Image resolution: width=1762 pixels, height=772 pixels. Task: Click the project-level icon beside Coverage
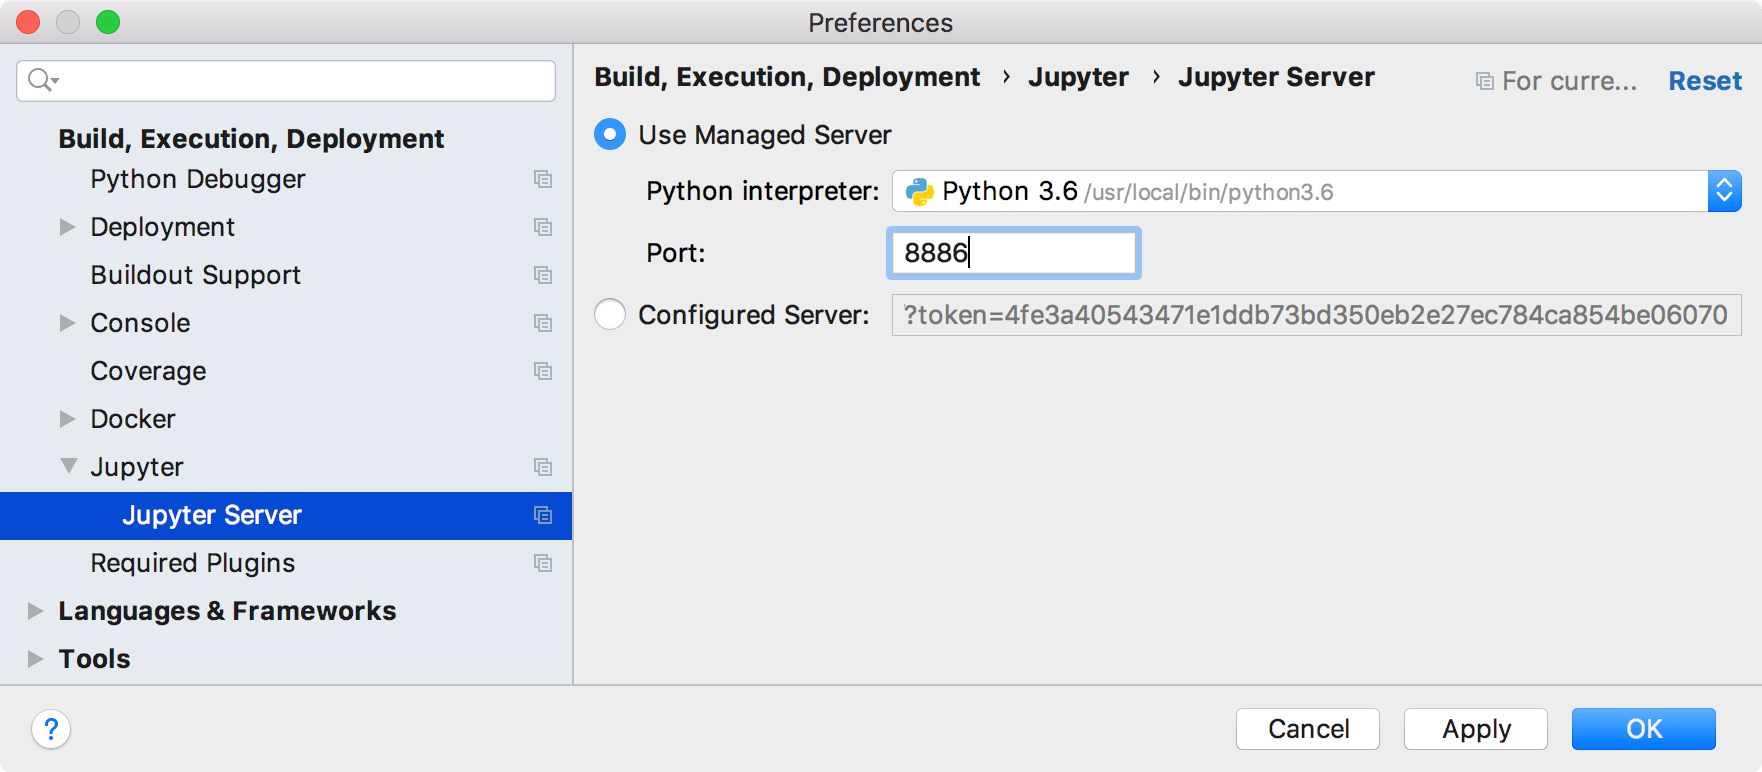(x=543, y=371)
